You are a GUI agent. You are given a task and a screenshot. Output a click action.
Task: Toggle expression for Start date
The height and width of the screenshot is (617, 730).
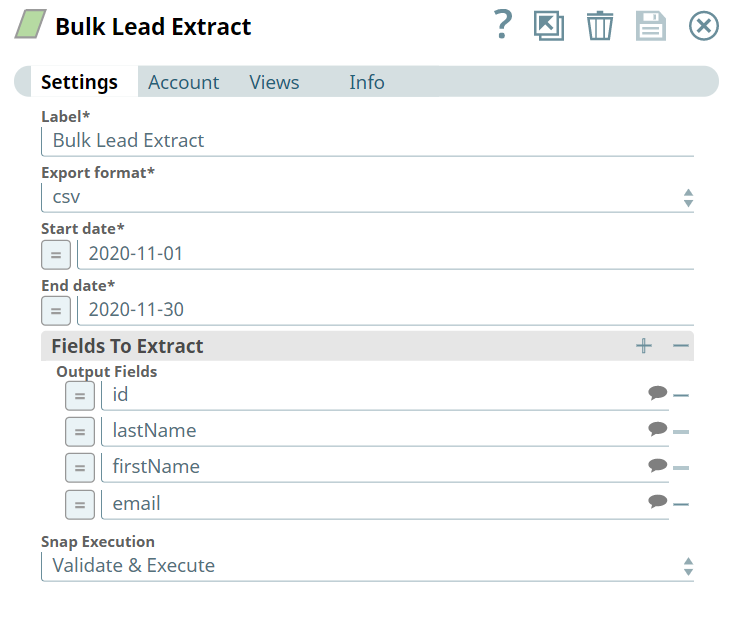point(56,255)
